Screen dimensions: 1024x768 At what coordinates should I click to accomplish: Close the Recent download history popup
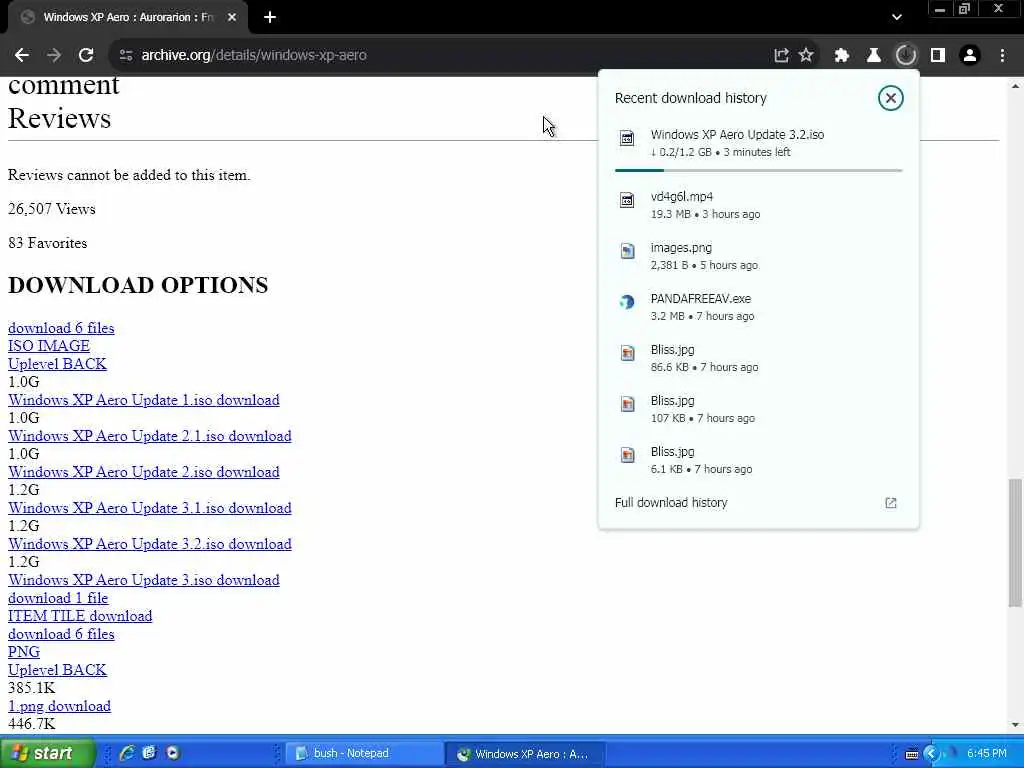pos(890,98)
